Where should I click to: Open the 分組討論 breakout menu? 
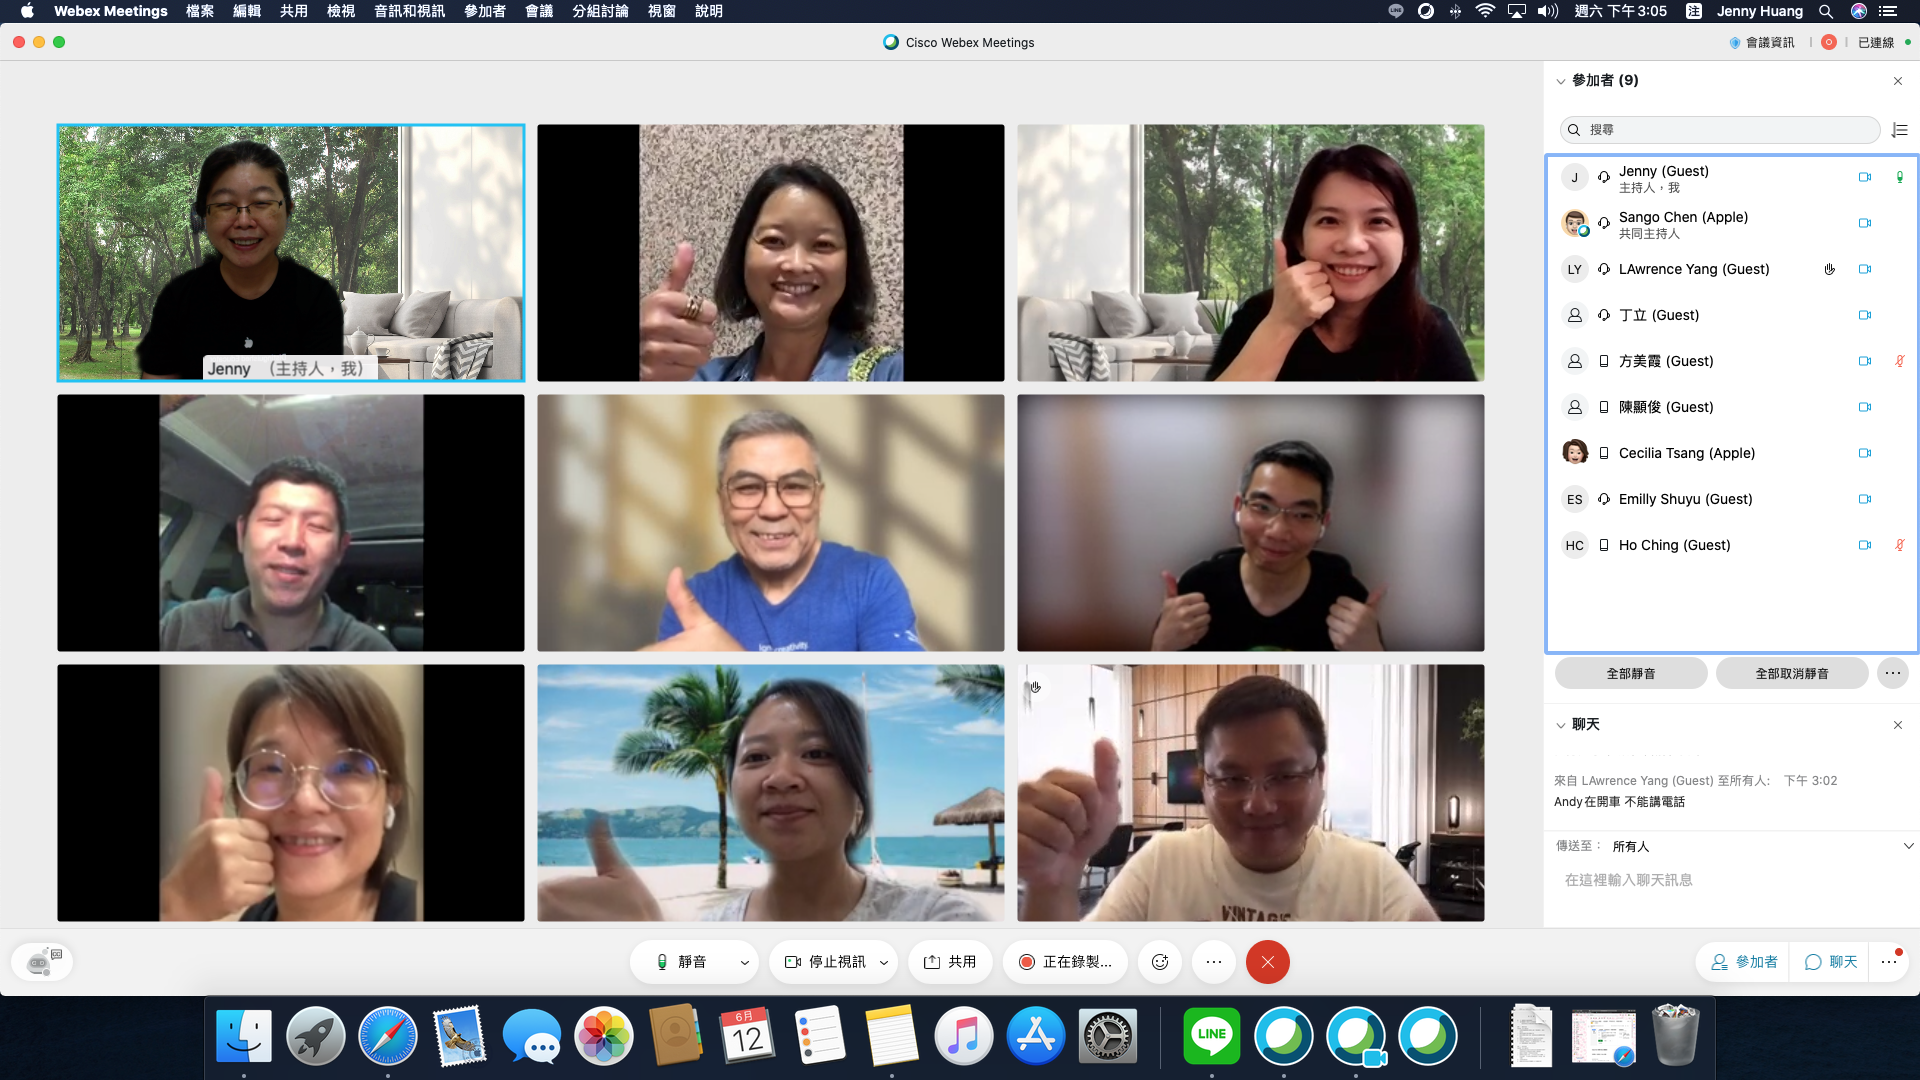tap(600, 11)
